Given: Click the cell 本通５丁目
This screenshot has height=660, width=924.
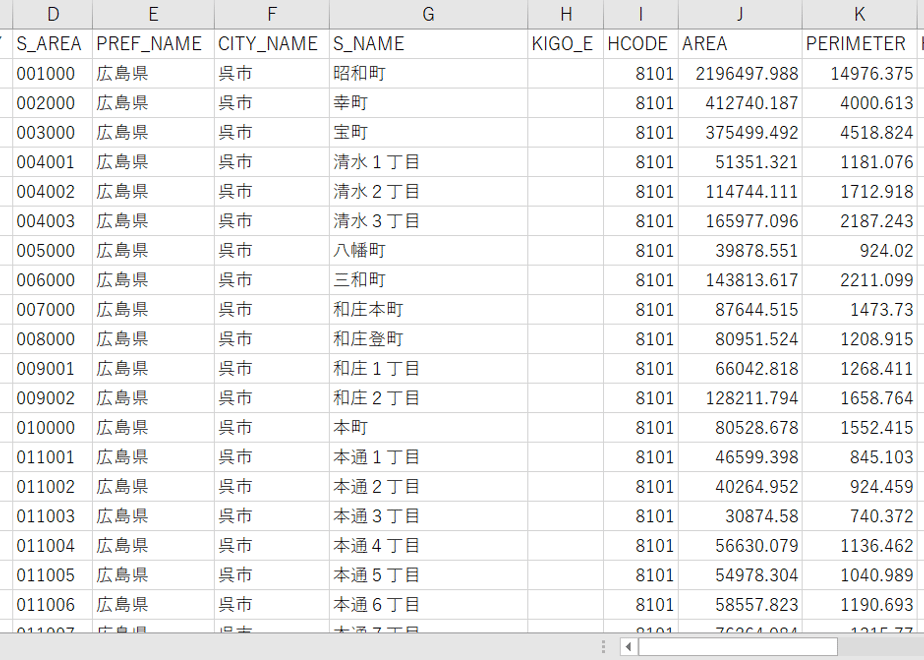Looking at the screenshot, I should (428, 575).
